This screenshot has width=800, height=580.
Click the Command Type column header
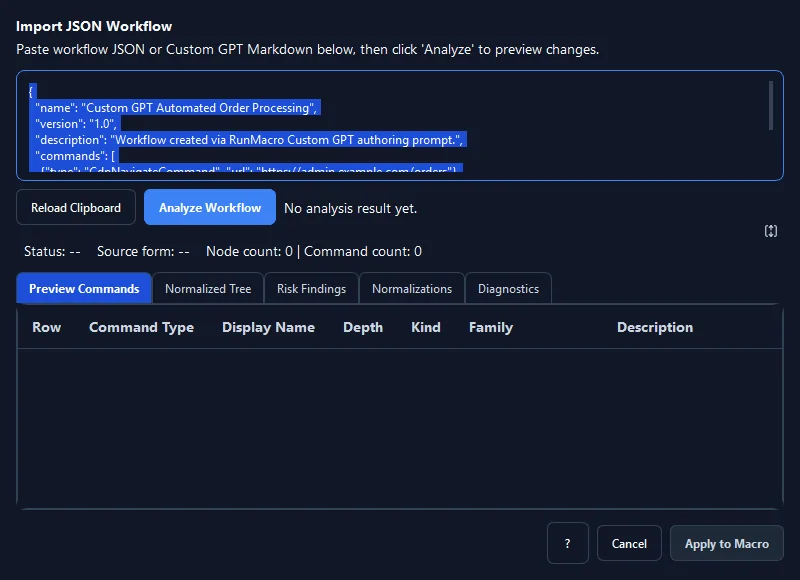coord(141,327)
